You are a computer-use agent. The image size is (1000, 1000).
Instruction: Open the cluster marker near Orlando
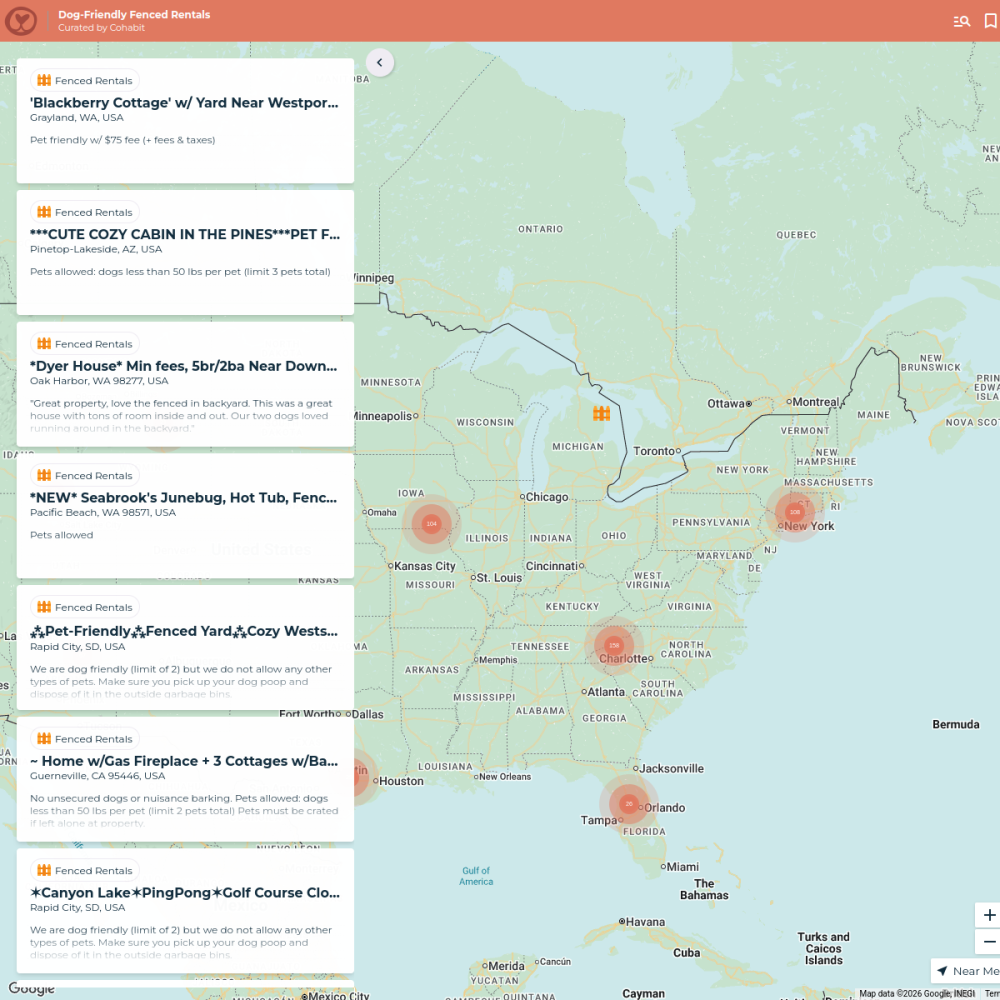628,804
